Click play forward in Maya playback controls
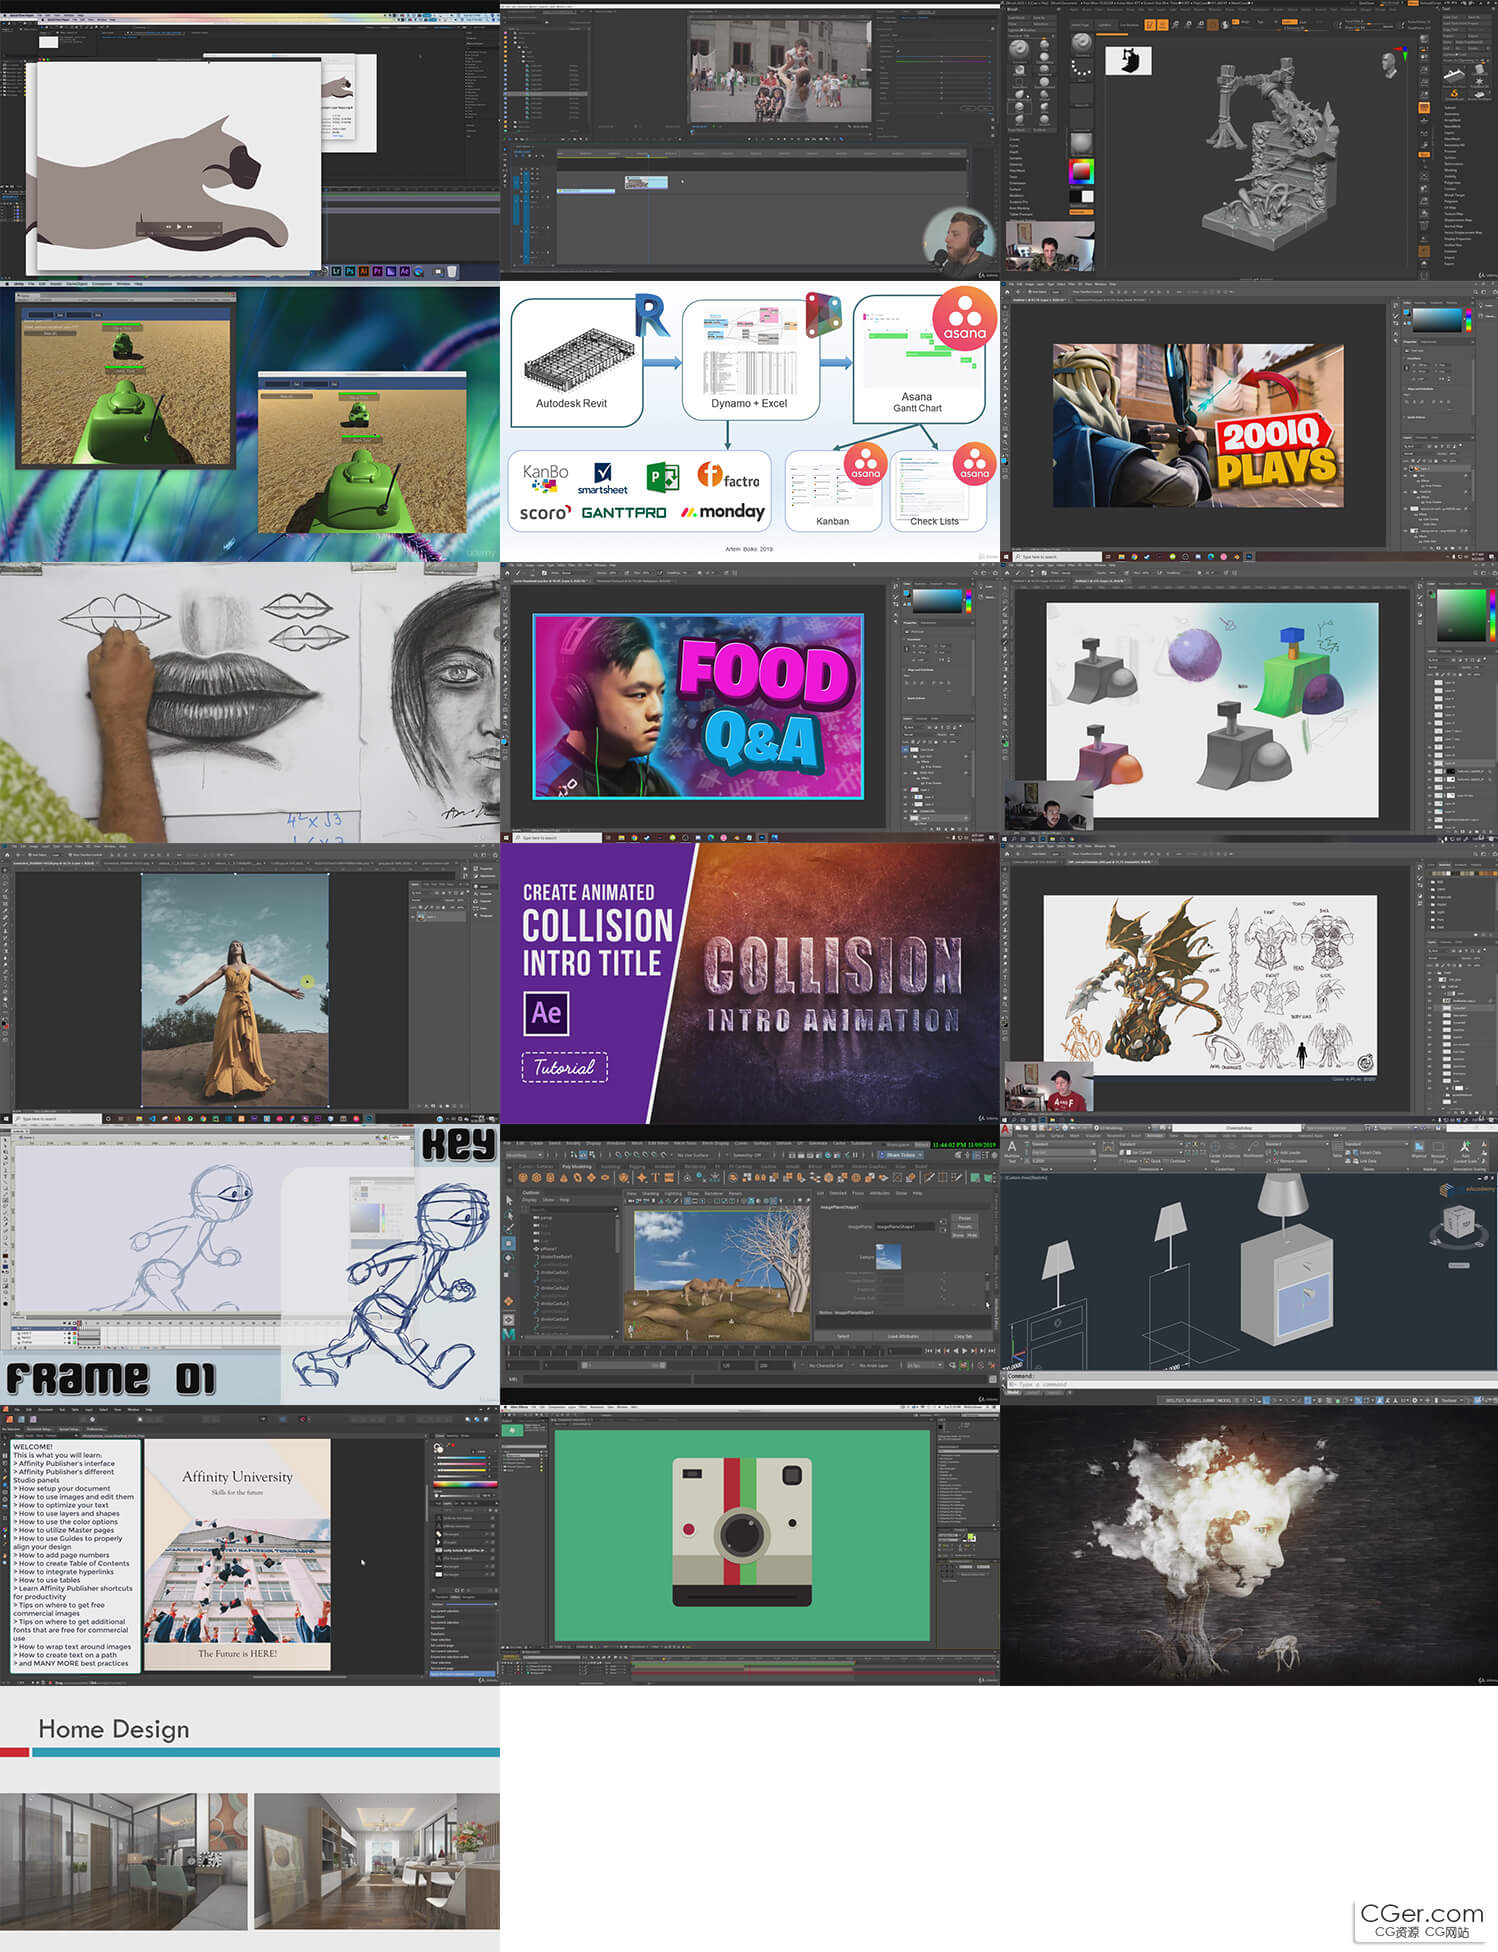Viewport: 1498px width, 1952px height. (x=965, y=1351)
